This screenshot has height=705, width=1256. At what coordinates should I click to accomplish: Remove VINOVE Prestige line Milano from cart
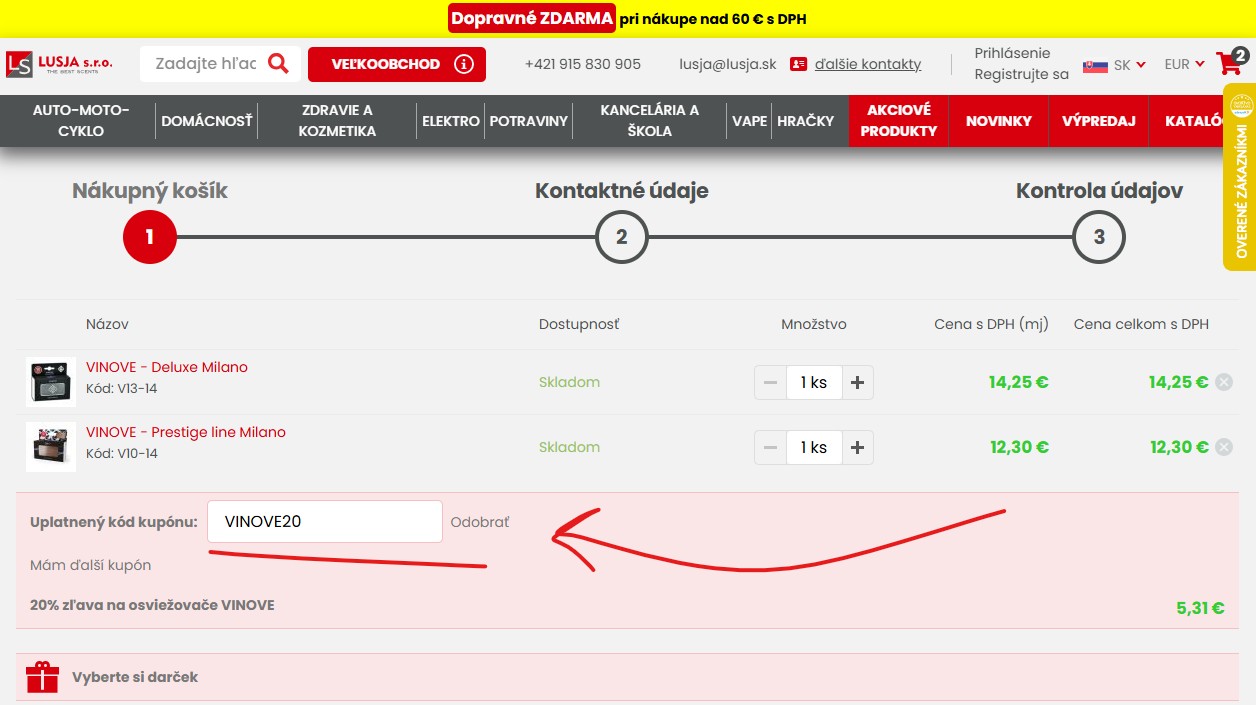(x=1223, y=447)
